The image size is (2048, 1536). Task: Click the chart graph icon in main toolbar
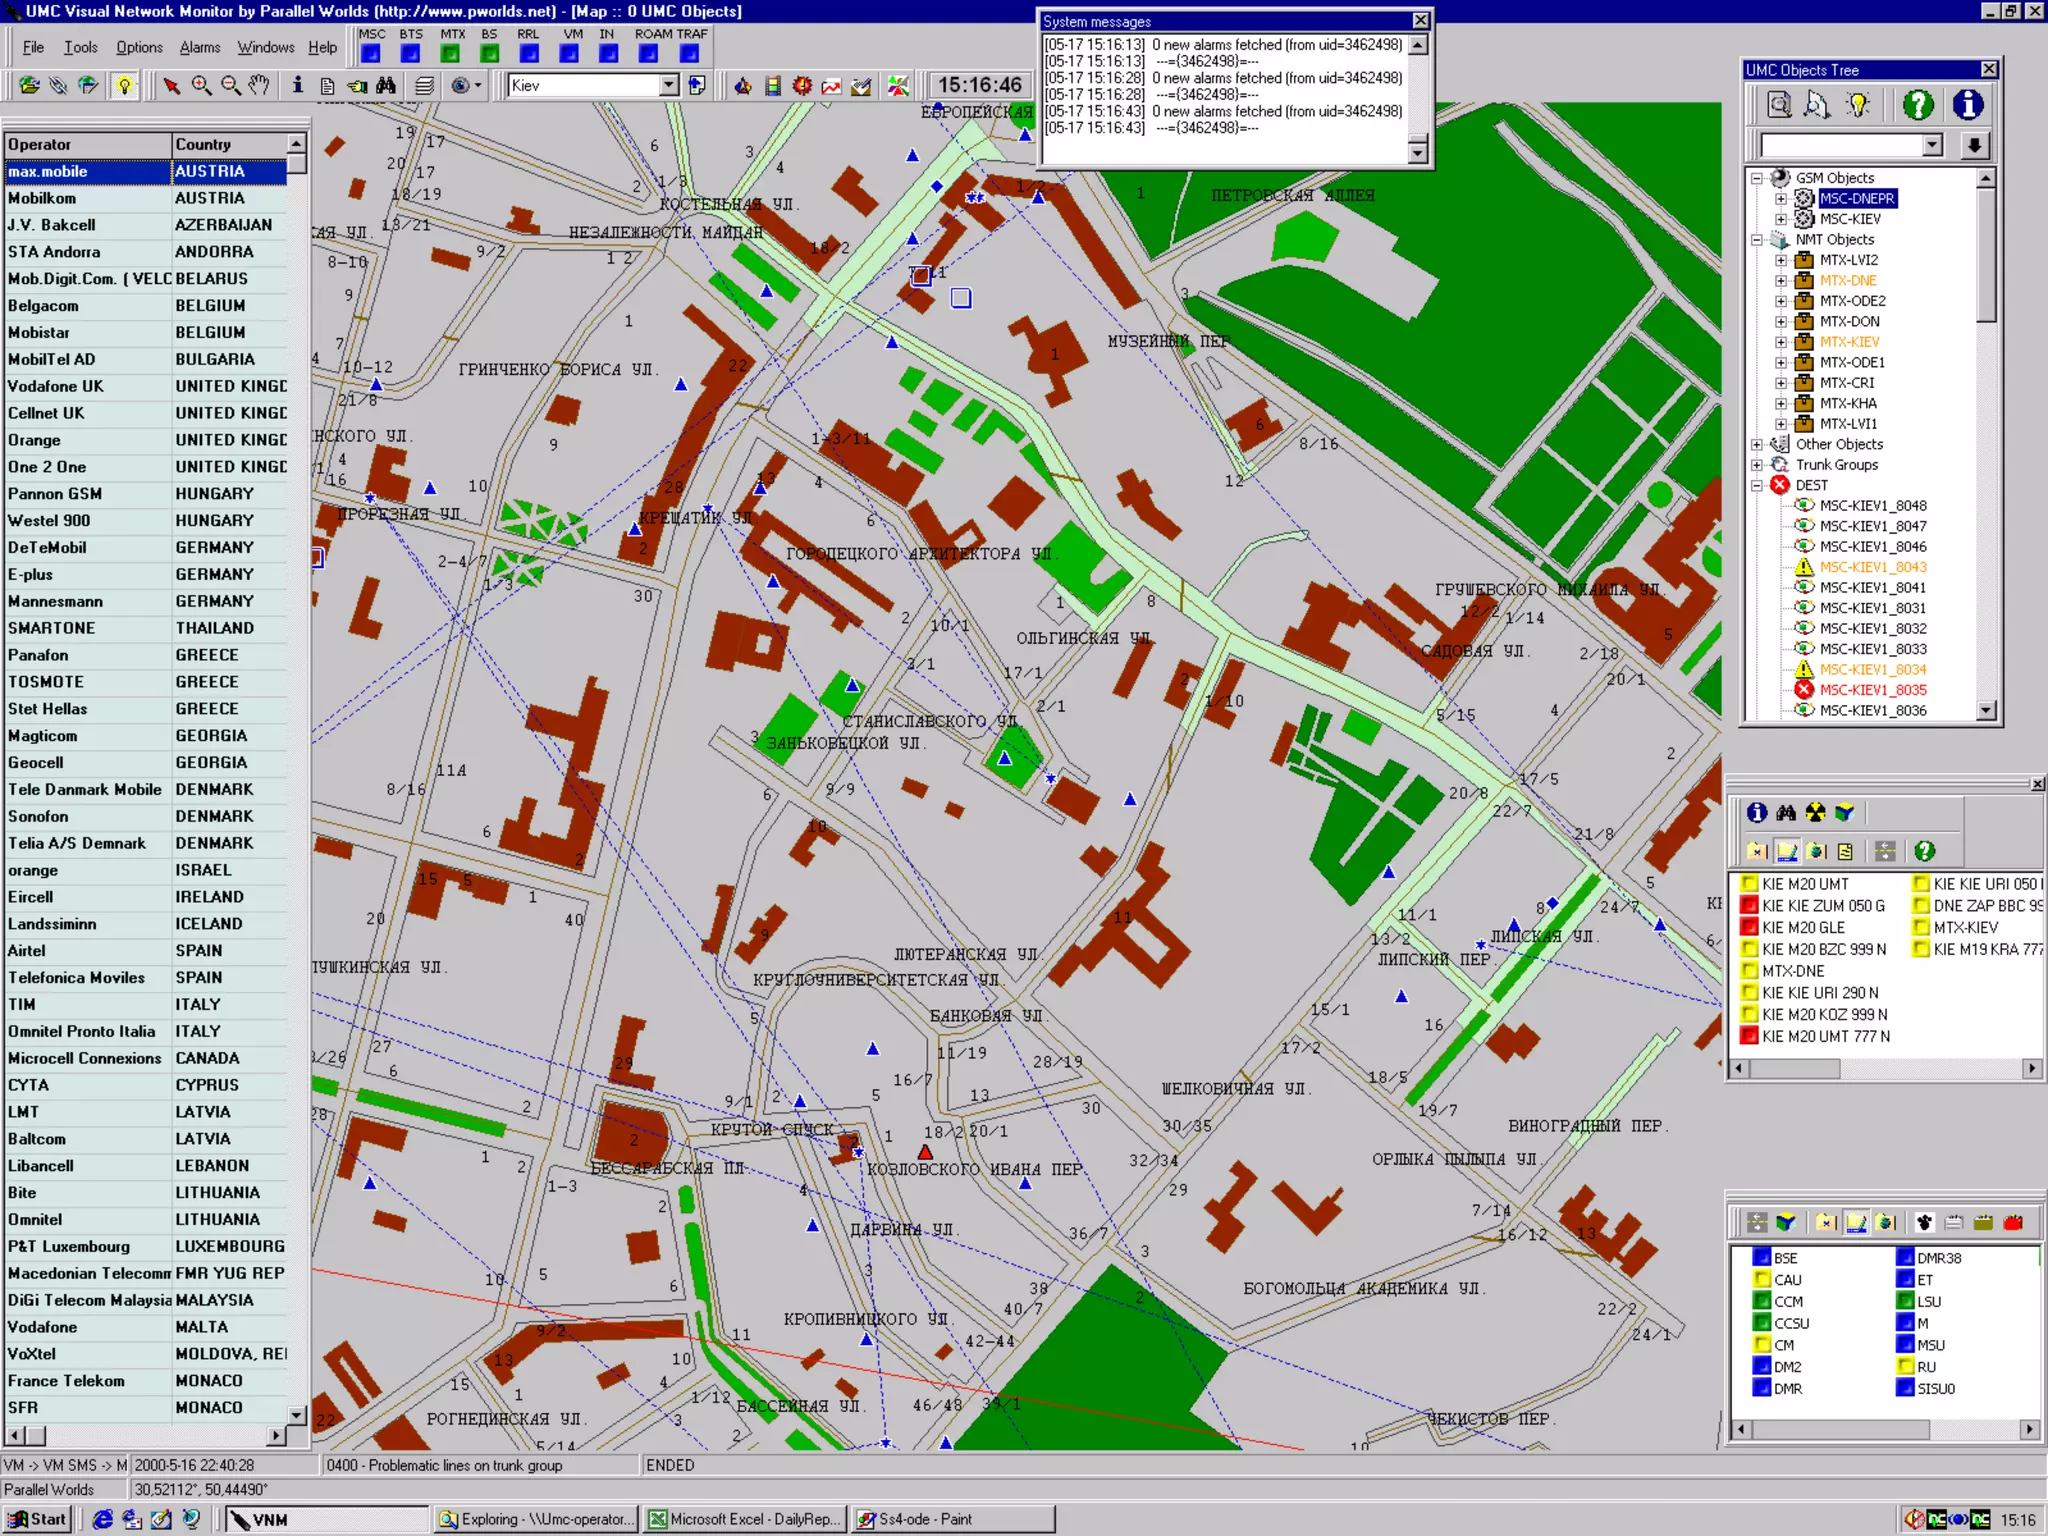click(x=831, y=86)
